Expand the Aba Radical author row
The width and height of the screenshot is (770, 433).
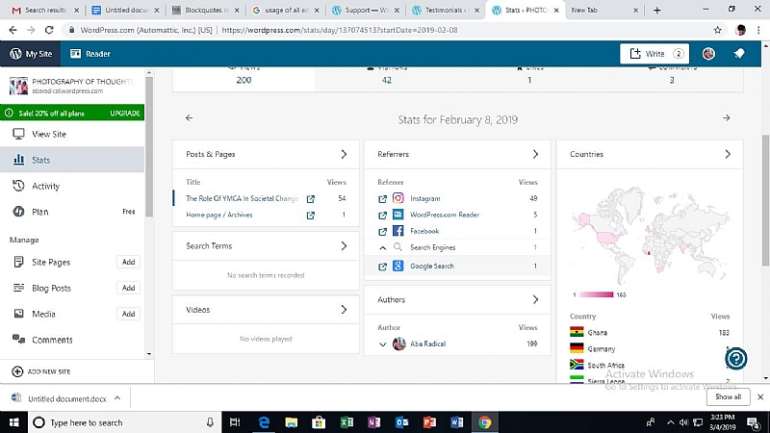click(x=383, y=345)
